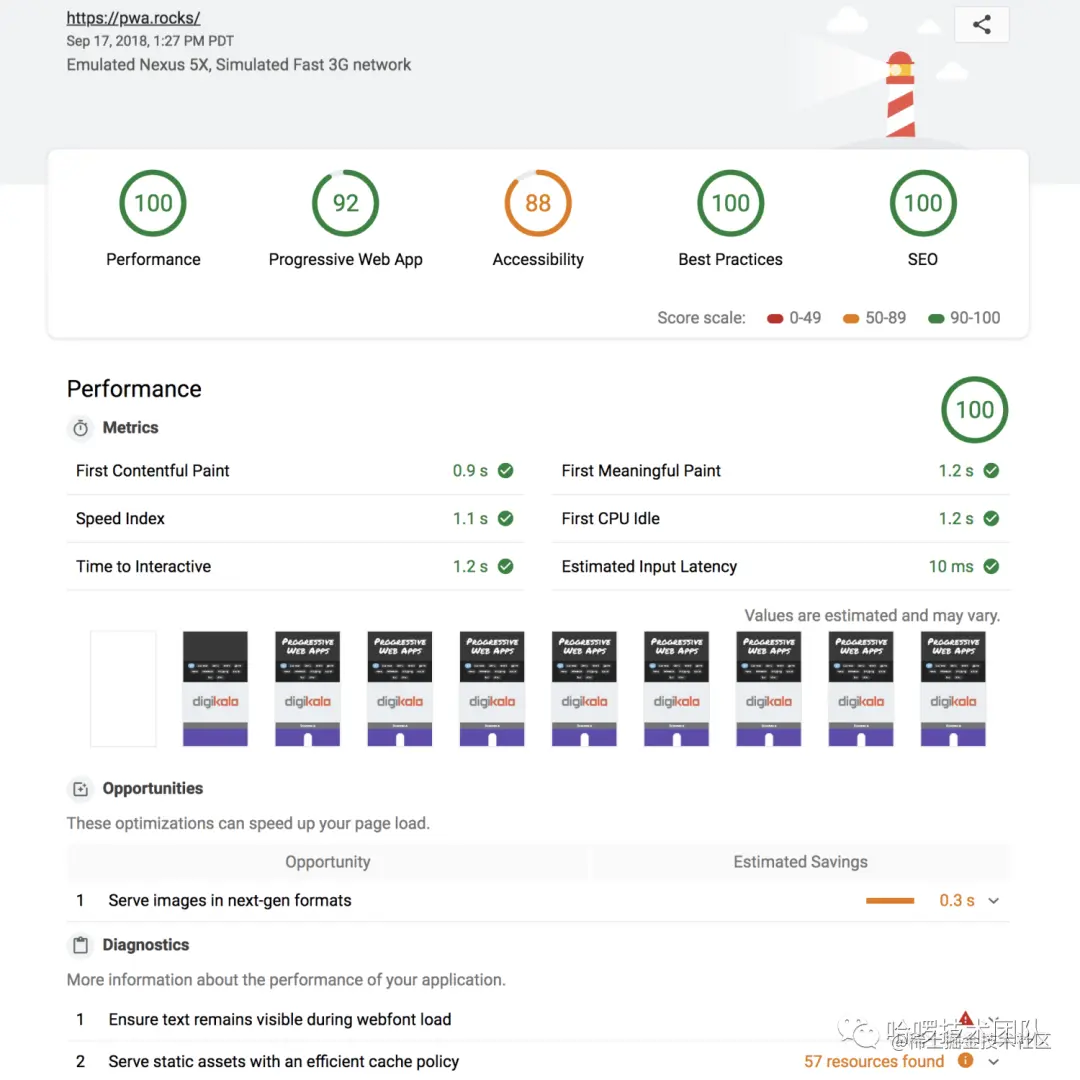Click the Emulated Nexus 5X settings text
1080x1080 pixels.
[x=238, y=65]
